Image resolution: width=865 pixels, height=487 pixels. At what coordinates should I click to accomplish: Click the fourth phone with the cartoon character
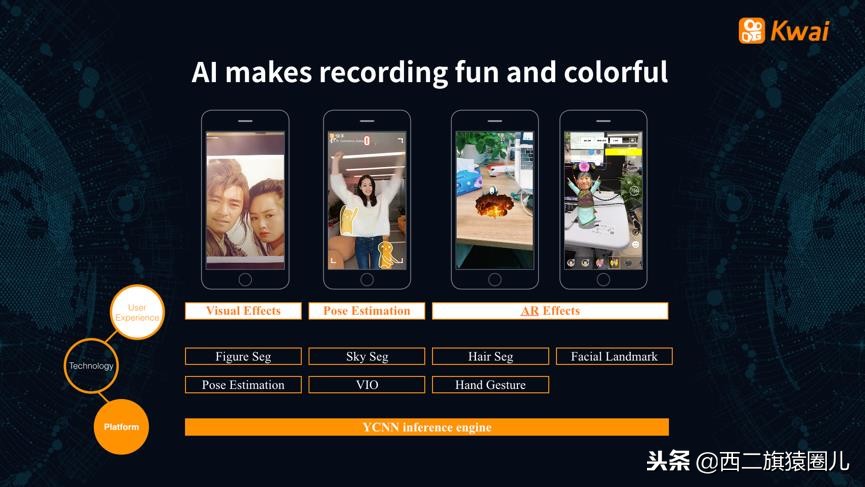[603, 200]
